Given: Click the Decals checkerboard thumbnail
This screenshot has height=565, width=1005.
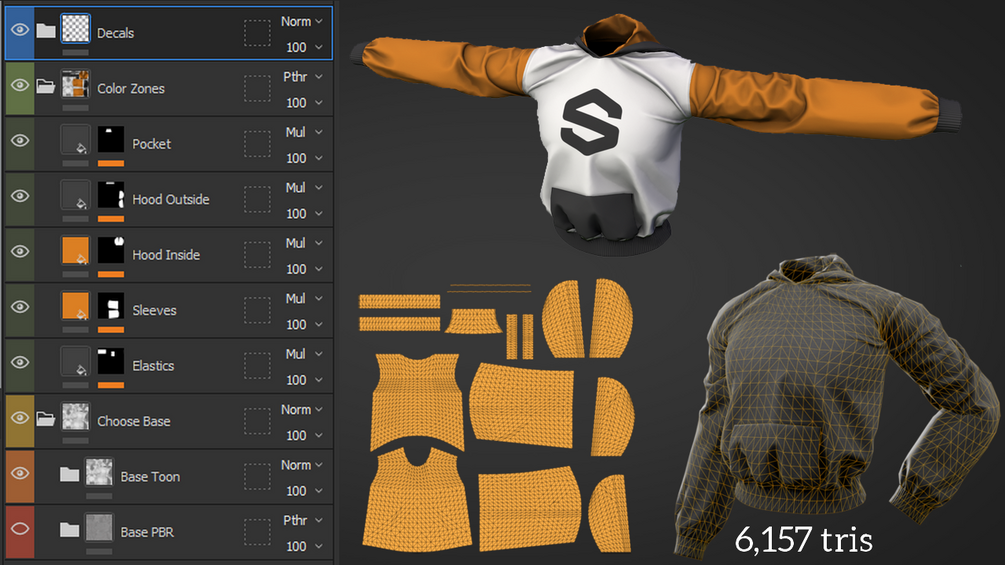Looking at the screenshot, I should (75, 29).
